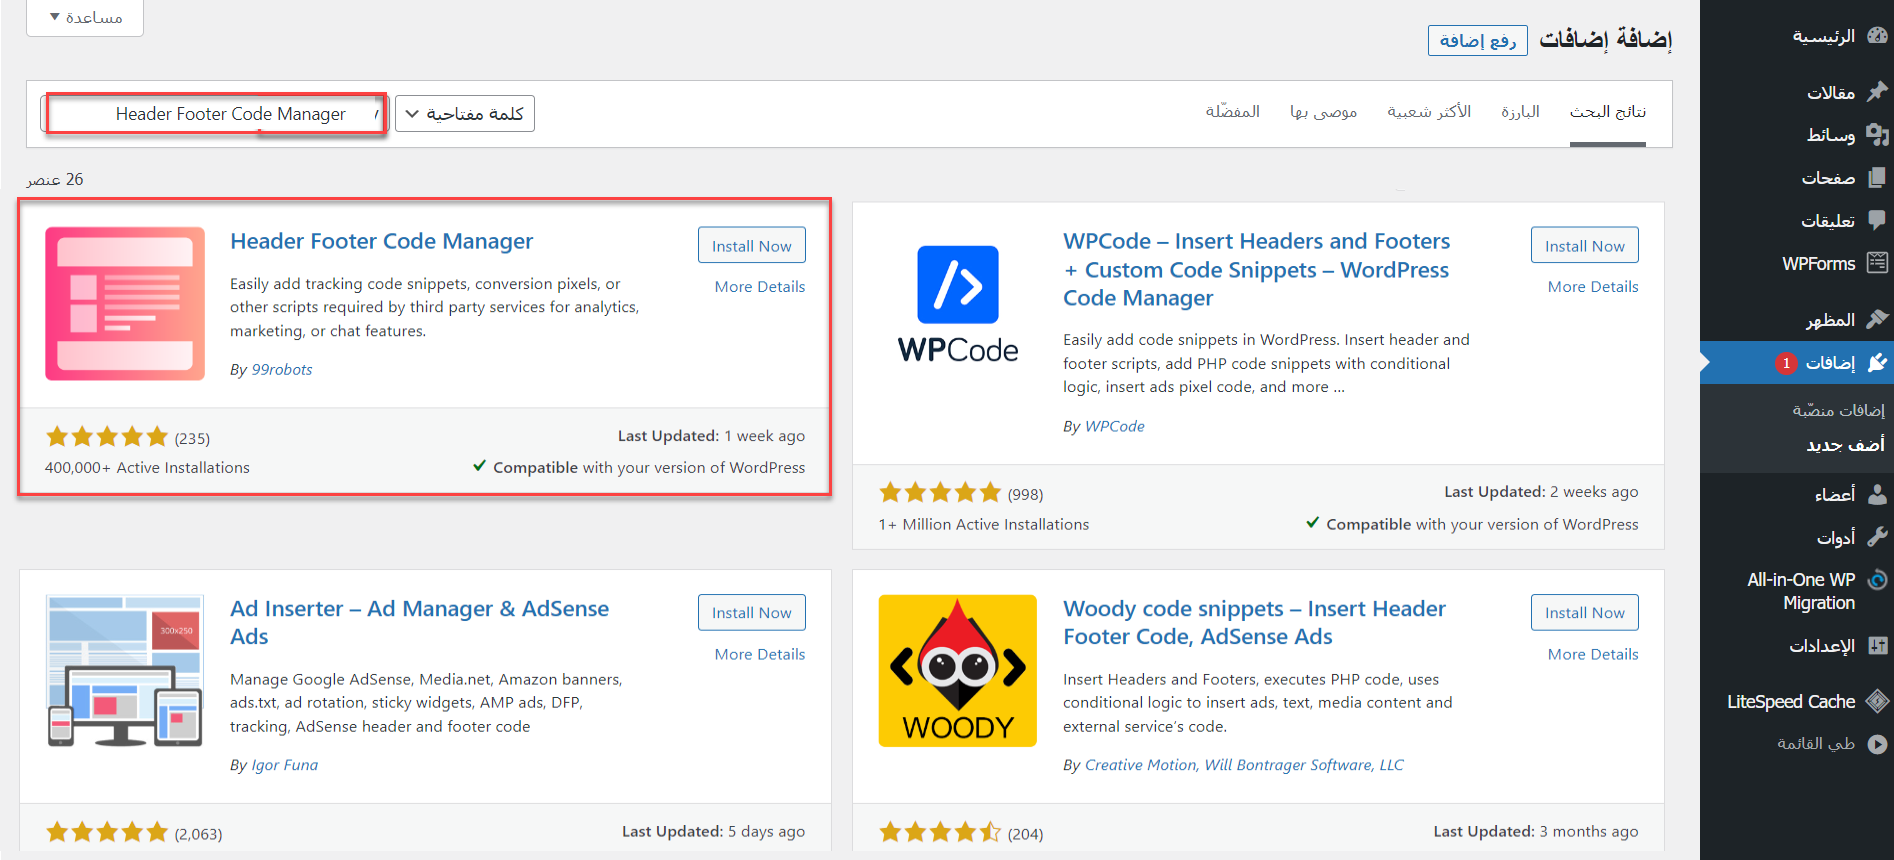Open WPForms icon in sidebar
This screenshot has height=860, width=1894.
point(1877,263)
